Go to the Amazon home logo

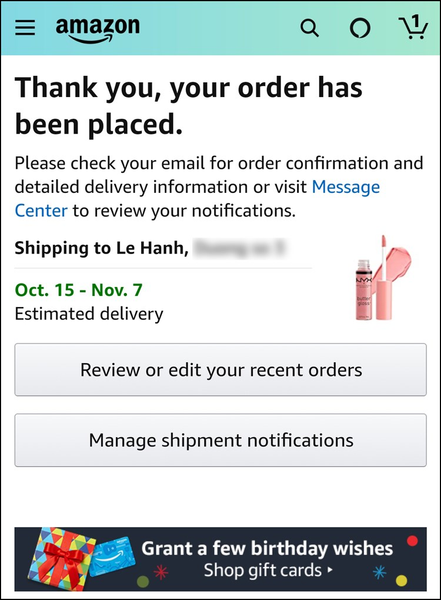(98, 29)
